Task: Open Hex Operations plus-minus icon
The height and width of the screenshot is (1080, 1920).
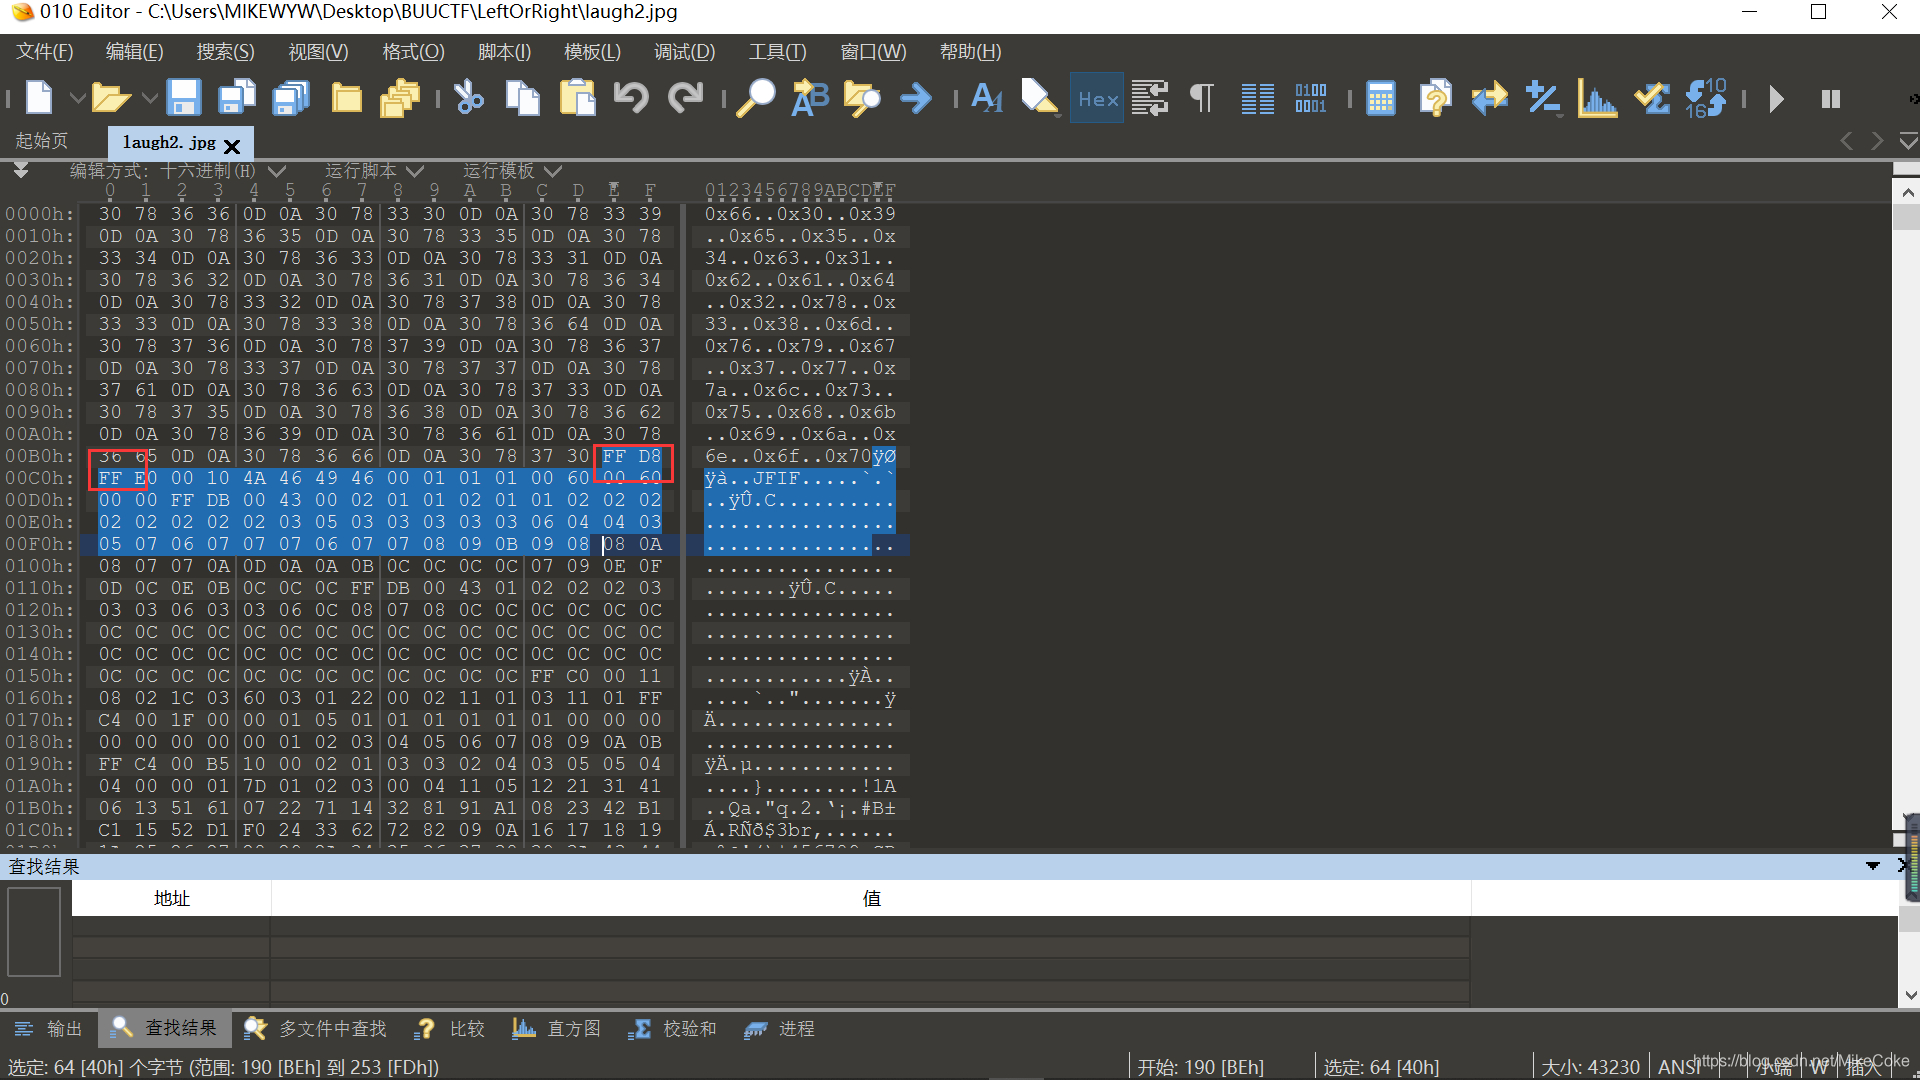Action: pyautogui.click(x=1543, y=98)
